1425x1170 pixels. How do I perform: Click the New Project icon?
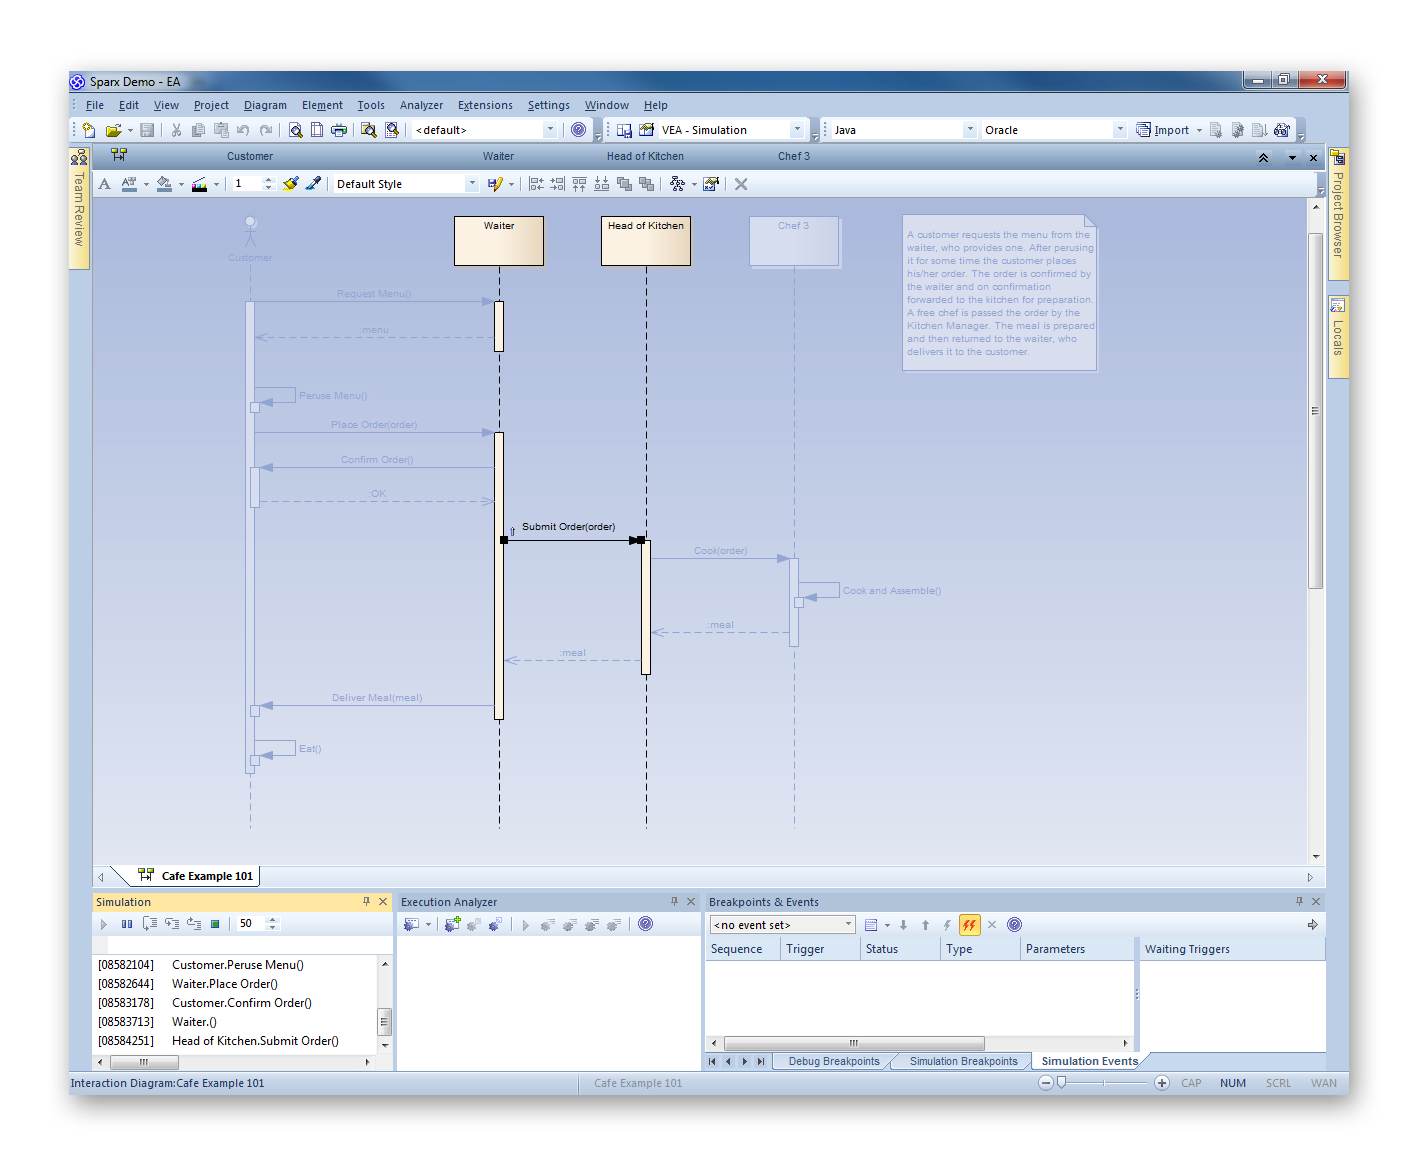click(89, 130)
